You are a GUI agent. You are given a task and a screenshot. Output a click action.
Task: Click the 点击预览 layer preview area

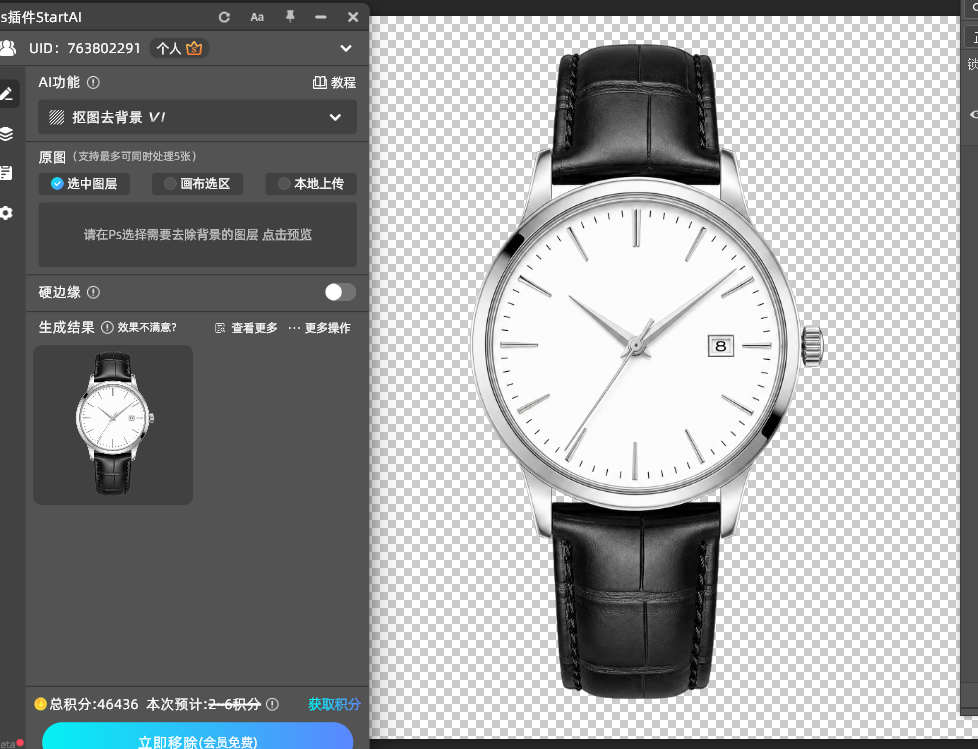click(287, 234)
